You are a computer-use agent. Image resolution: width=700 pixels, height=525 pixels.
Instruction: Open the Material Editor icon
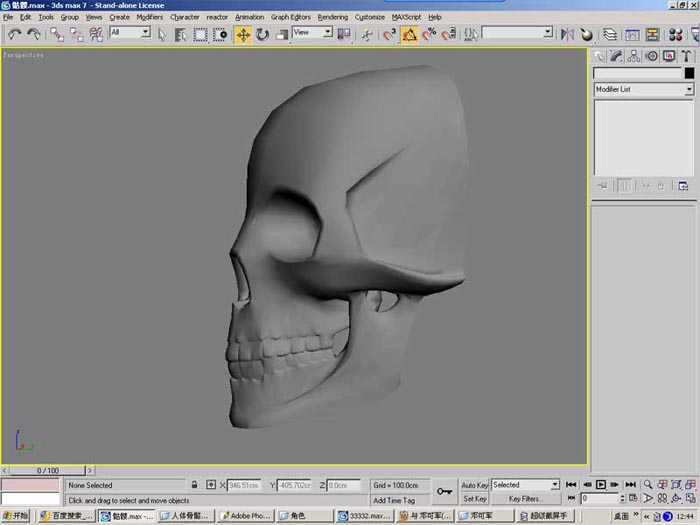coord(675,34)
